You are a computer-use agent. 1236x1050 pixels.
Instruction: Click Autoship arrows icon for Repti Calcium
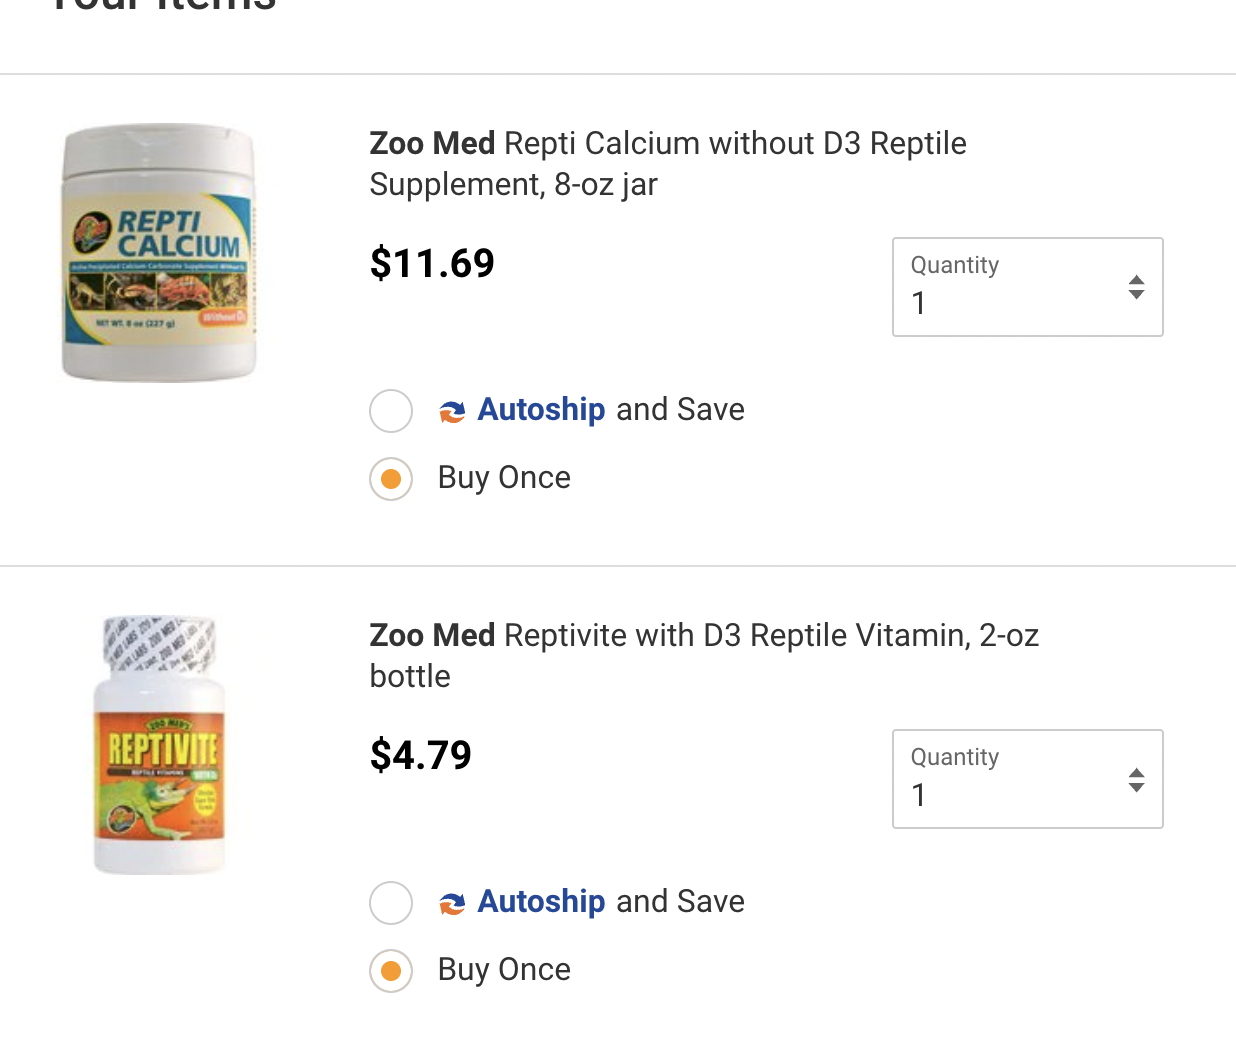[x=452, y=411]
